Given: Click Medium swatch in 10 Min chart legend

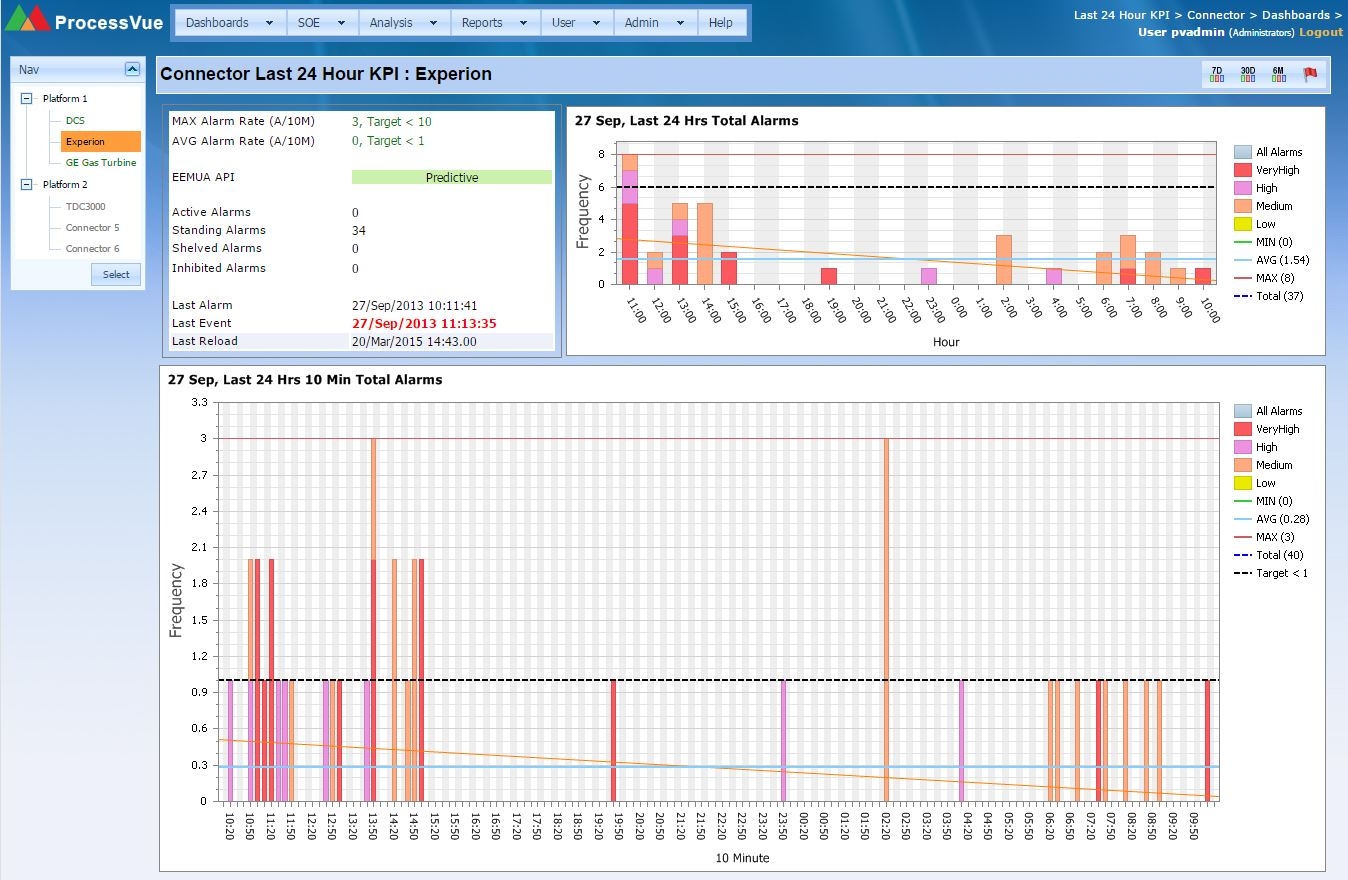Looking at the screenshot, I should click(x=1243, y=465).
